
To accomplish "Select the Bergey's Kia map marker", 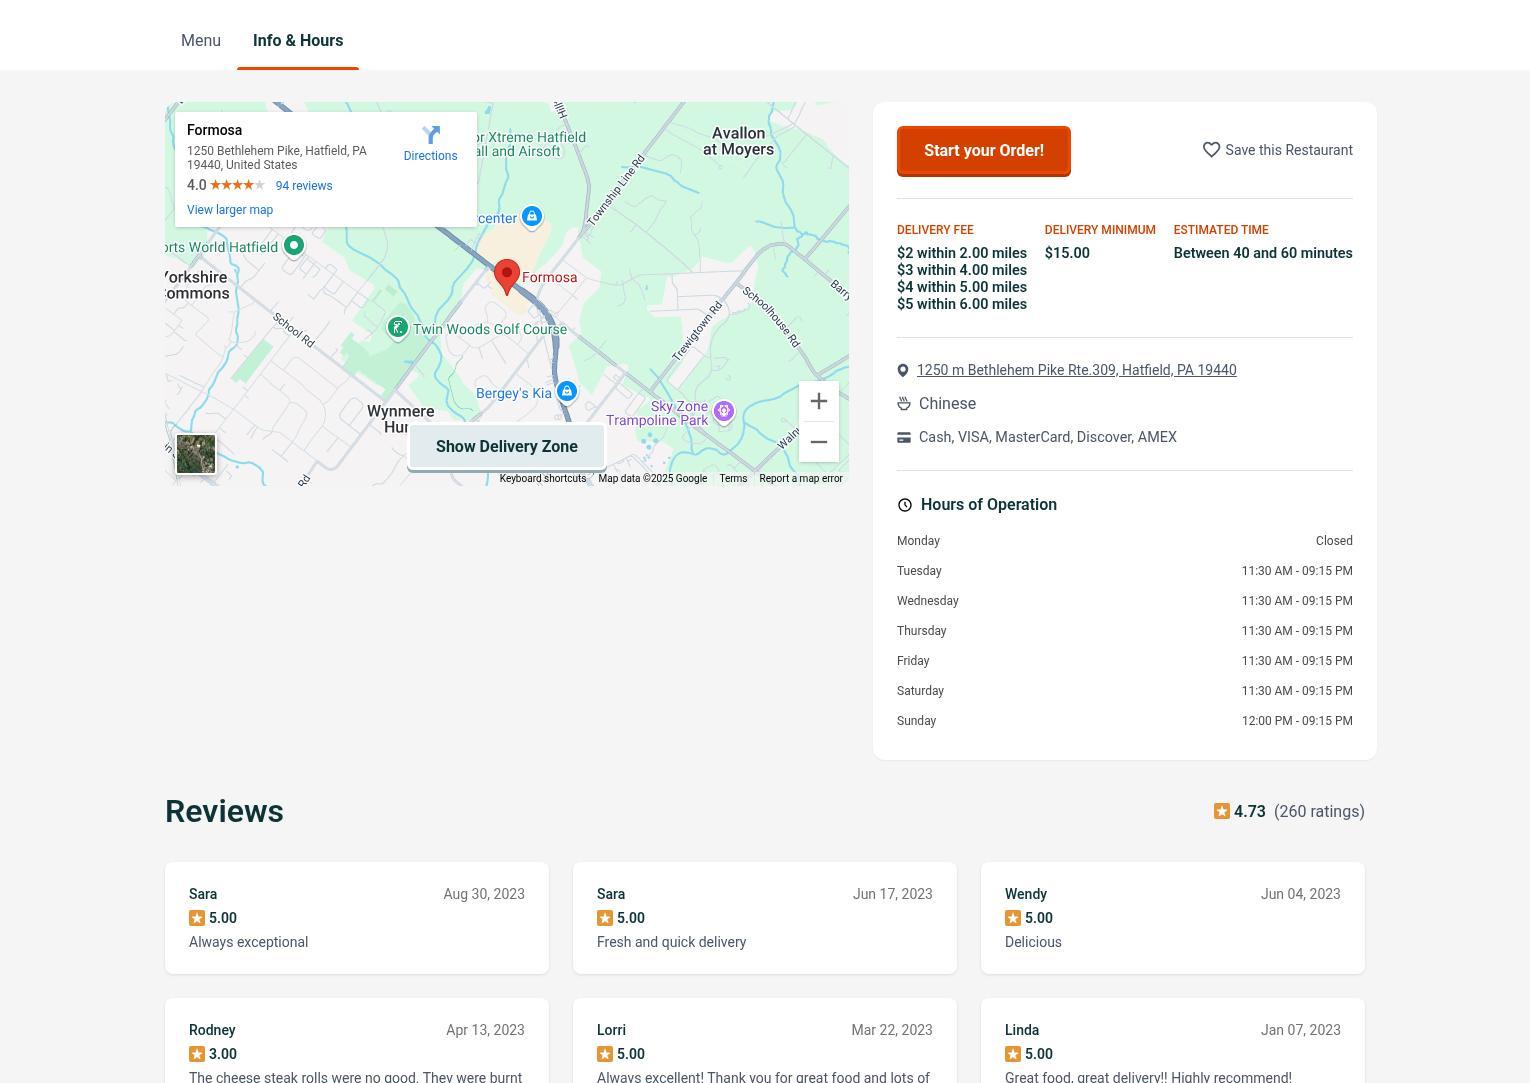I will click(567, 391).
